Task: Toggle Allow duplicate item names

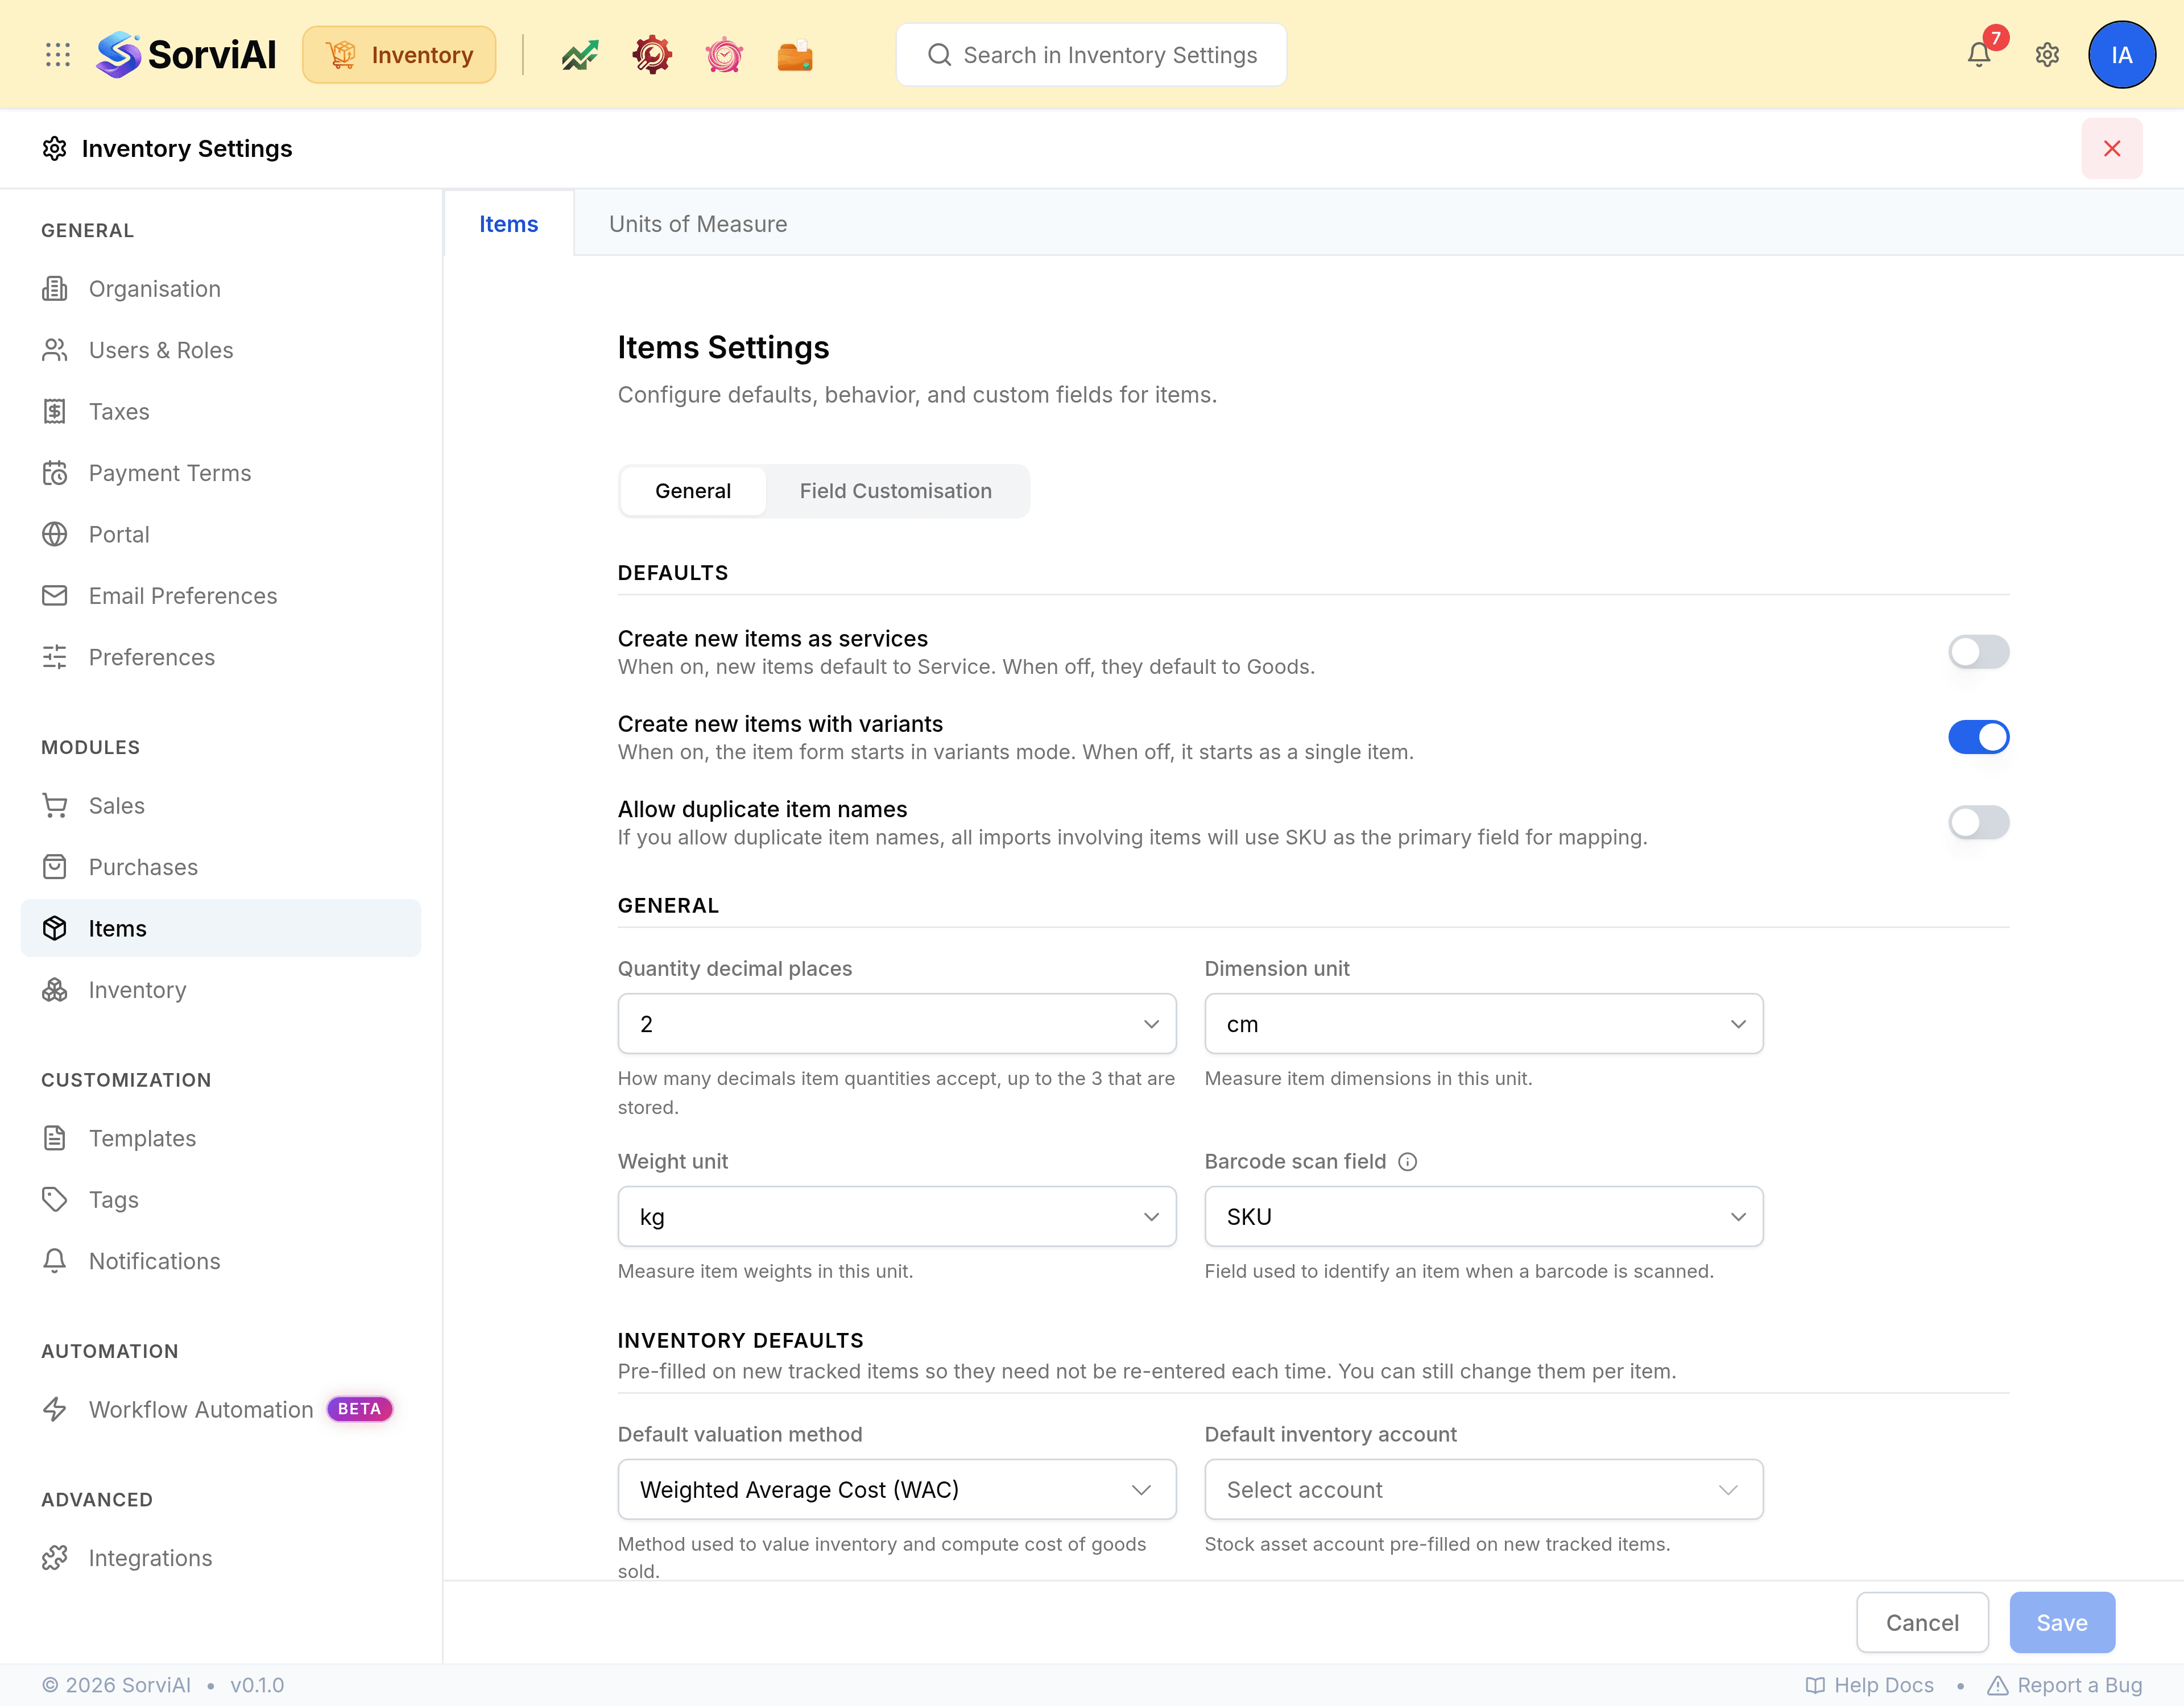Action: (1978, 822)
